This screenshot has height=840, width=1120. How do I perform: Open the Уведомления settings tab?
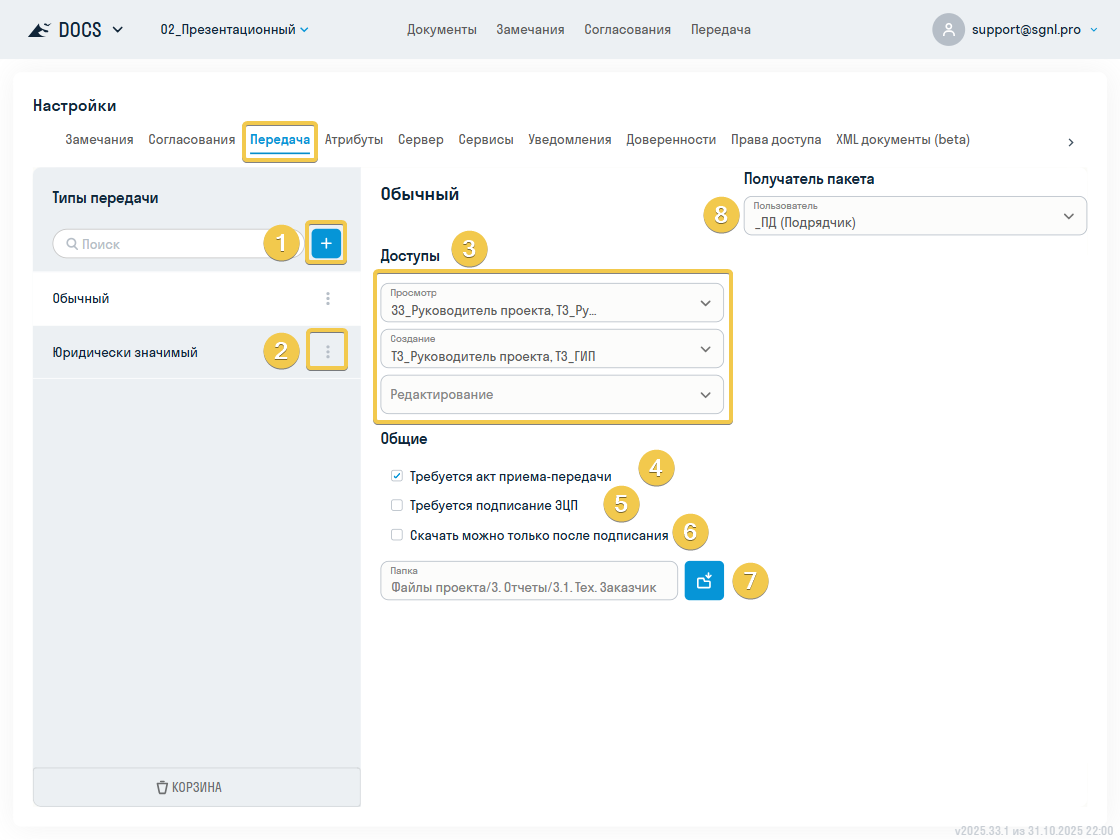point(569,140)
